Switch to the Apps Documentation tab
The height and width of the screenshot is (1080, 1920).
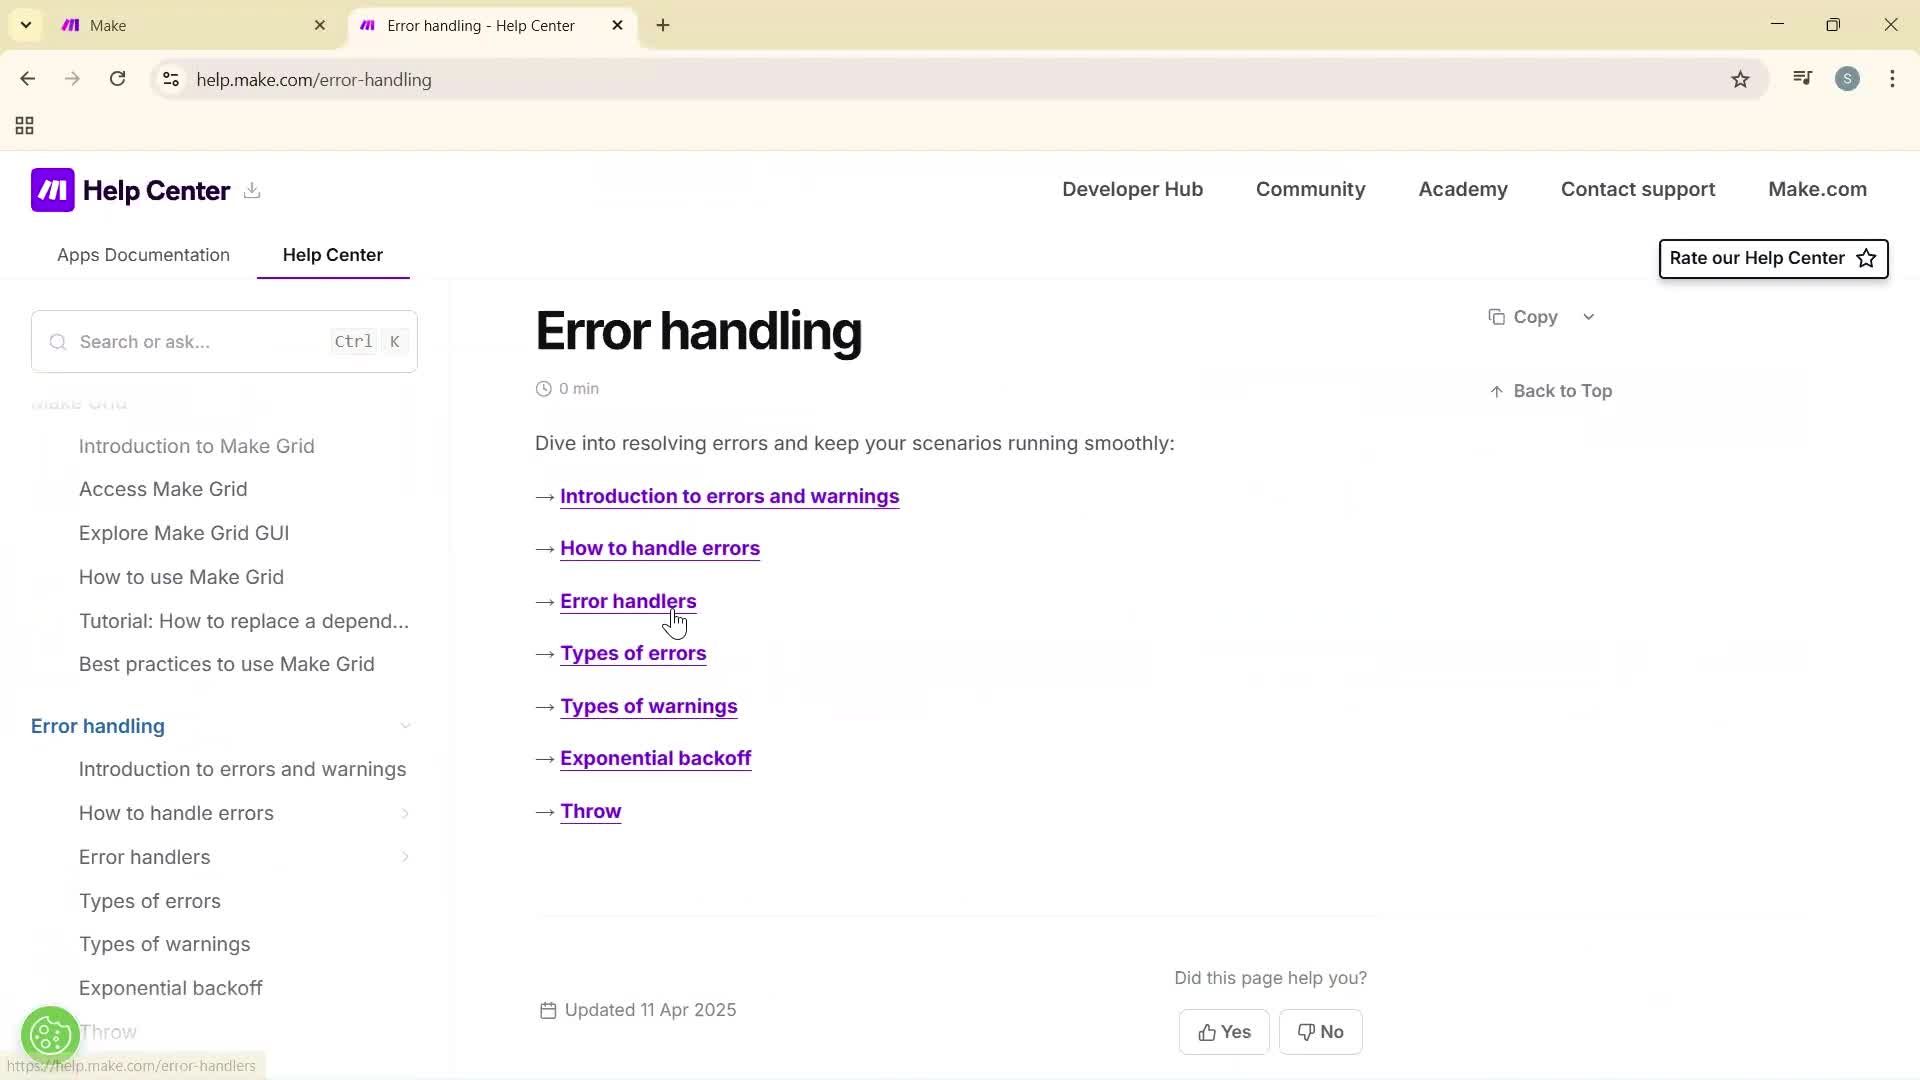click(x=143, y=255)
